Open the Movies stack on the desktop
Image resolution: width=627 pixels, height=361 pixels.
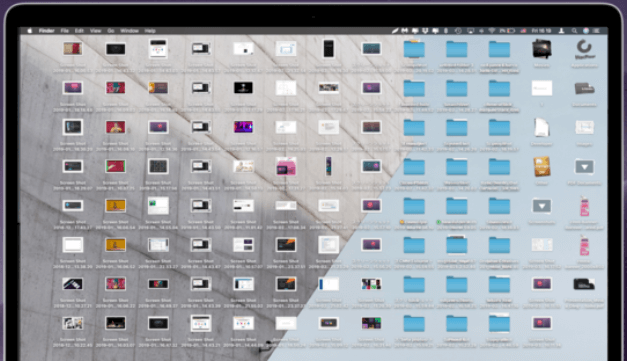point(542,49)
